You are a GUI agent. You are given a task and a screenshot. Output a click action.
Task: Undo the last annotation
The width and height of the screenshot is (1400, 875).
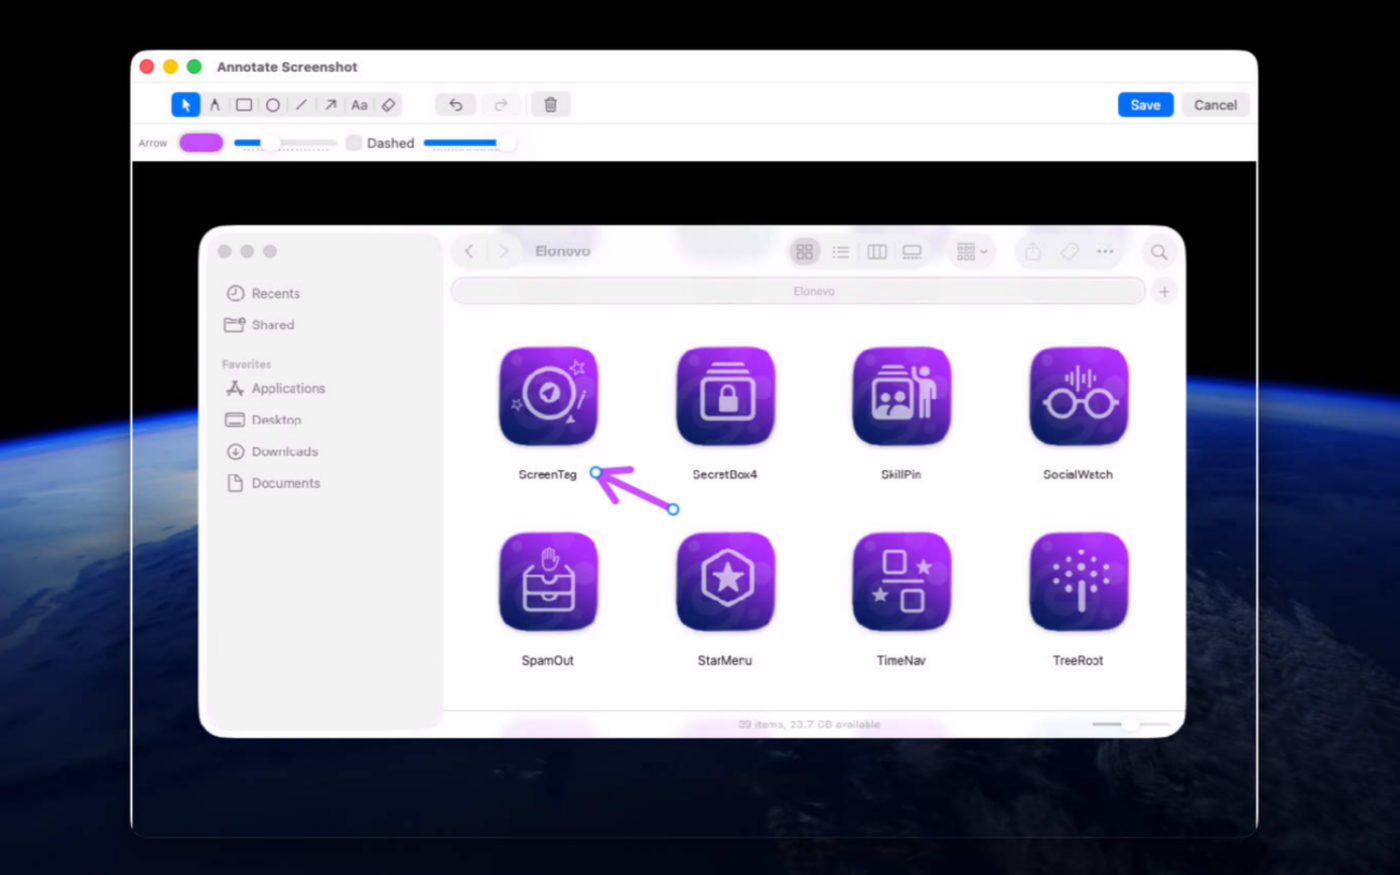pos(456,105)
